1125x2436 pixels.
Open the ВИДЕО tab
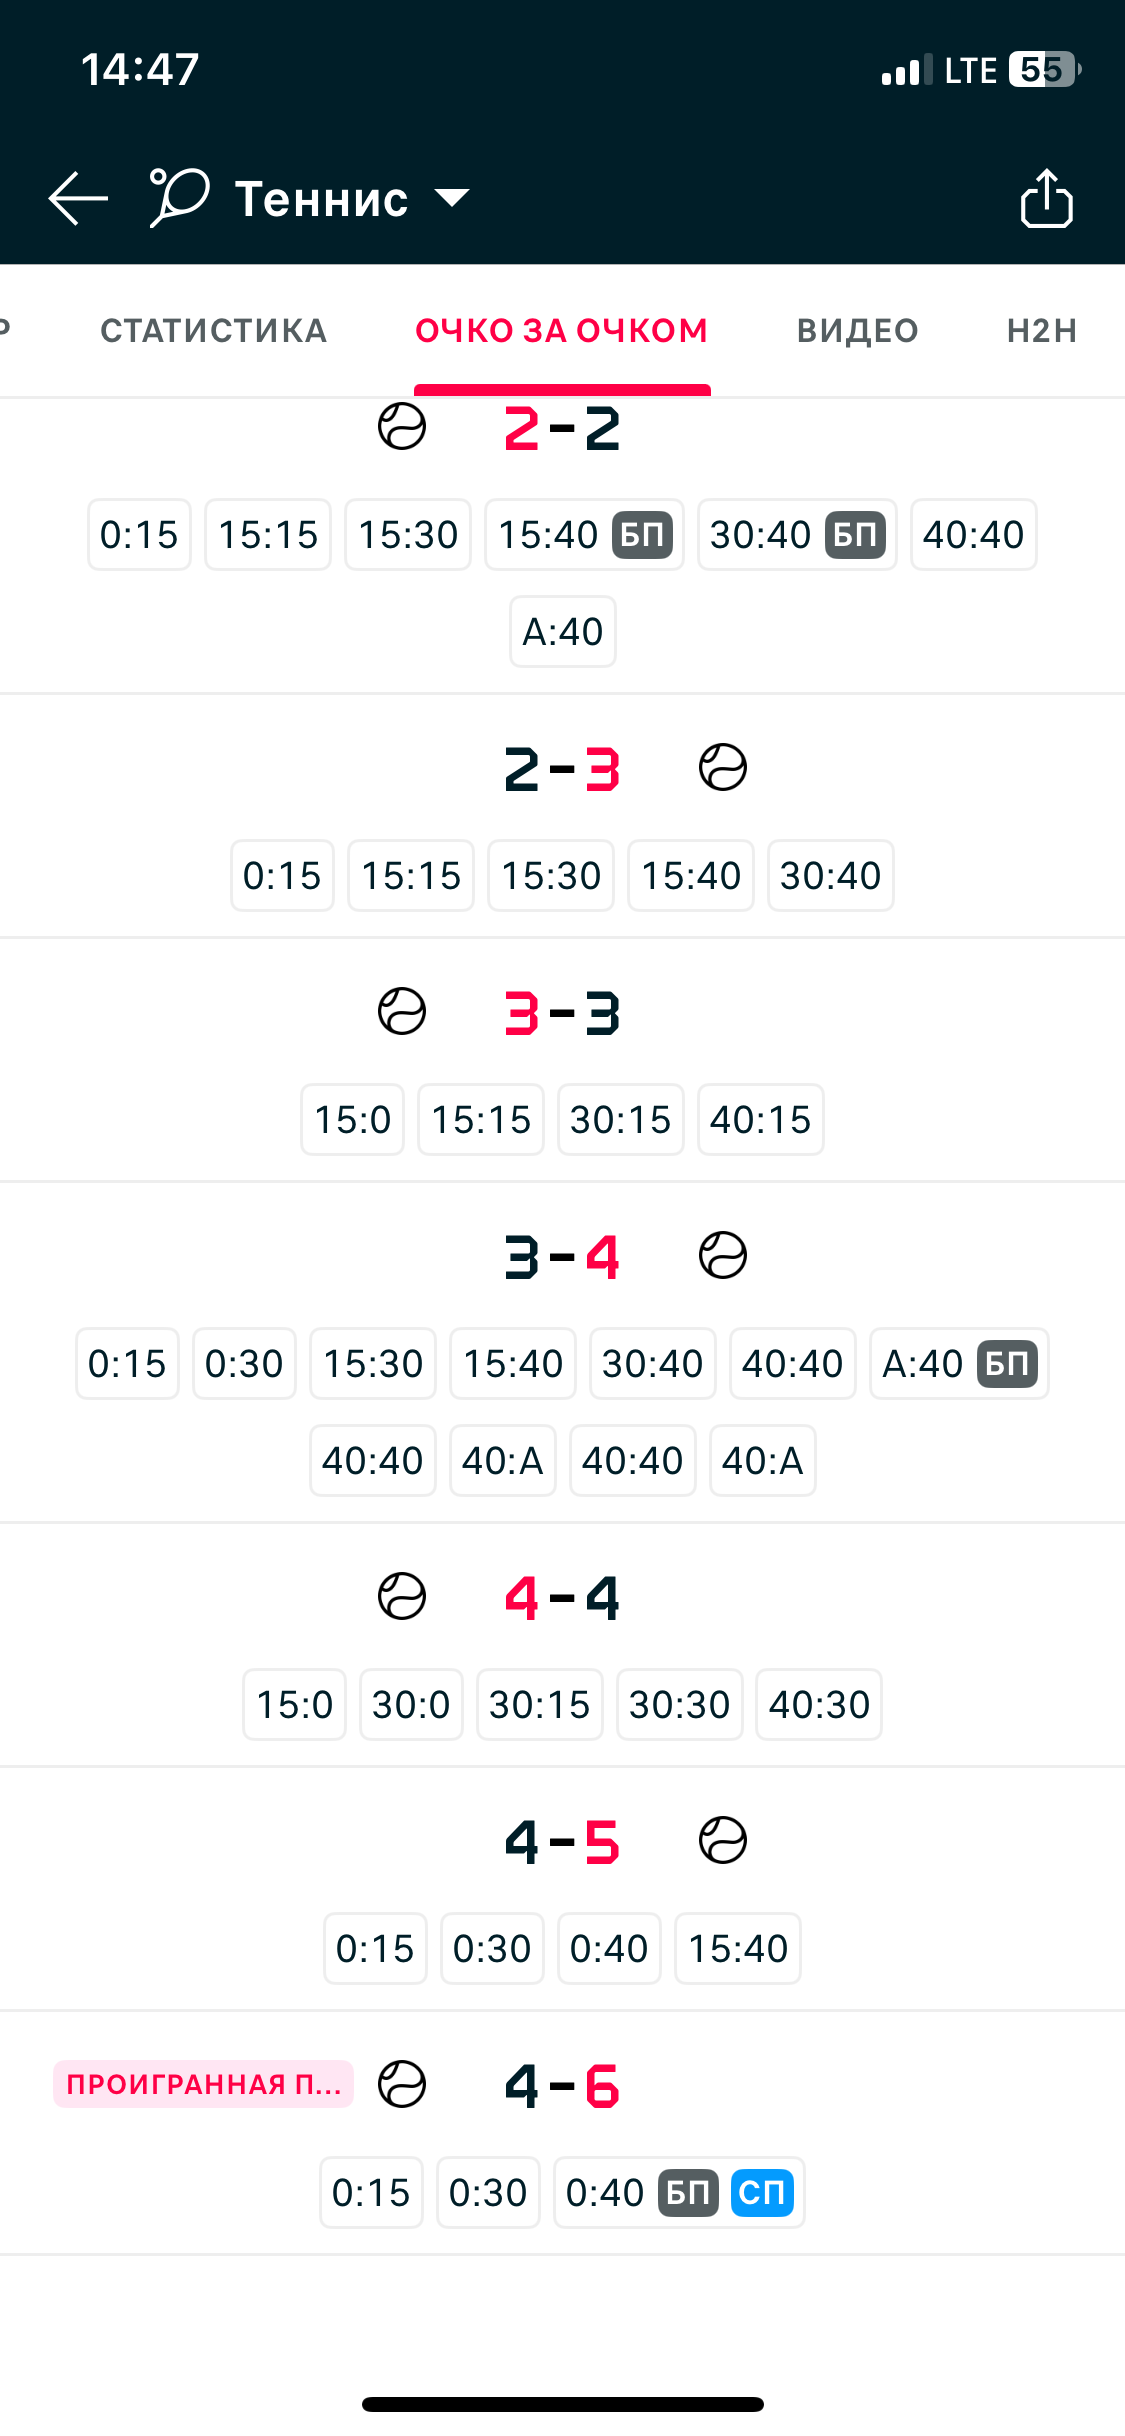tap(857, 331)
